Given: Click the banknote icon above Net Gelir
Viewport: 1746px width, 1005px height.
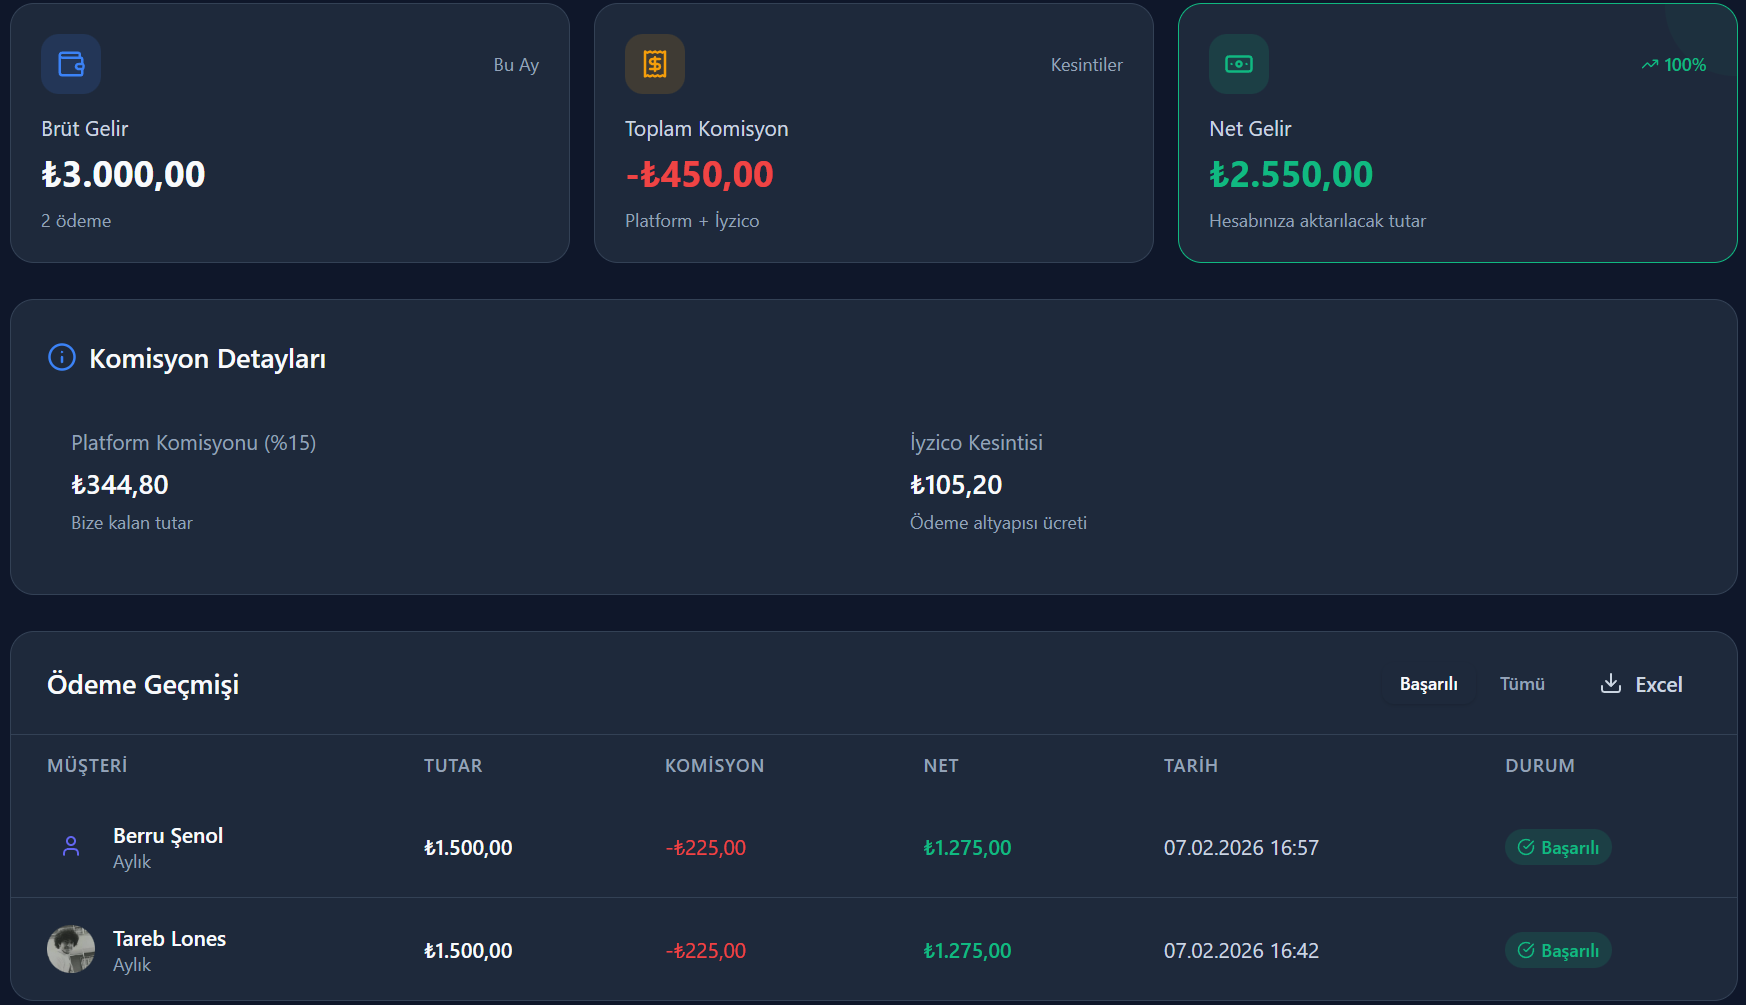Looking at the screenshot, I should 1239,64.
